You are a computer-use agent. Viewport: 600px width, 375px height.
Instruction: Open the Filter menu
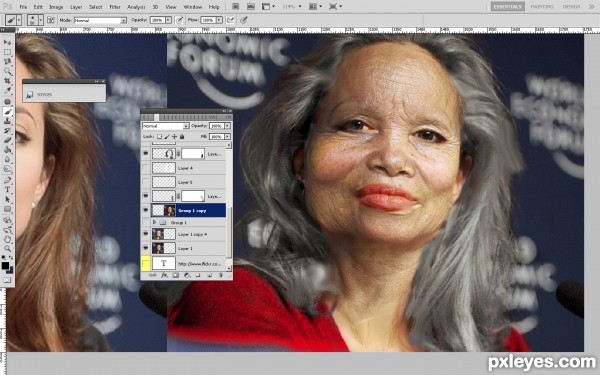click(x=115, y=7)
